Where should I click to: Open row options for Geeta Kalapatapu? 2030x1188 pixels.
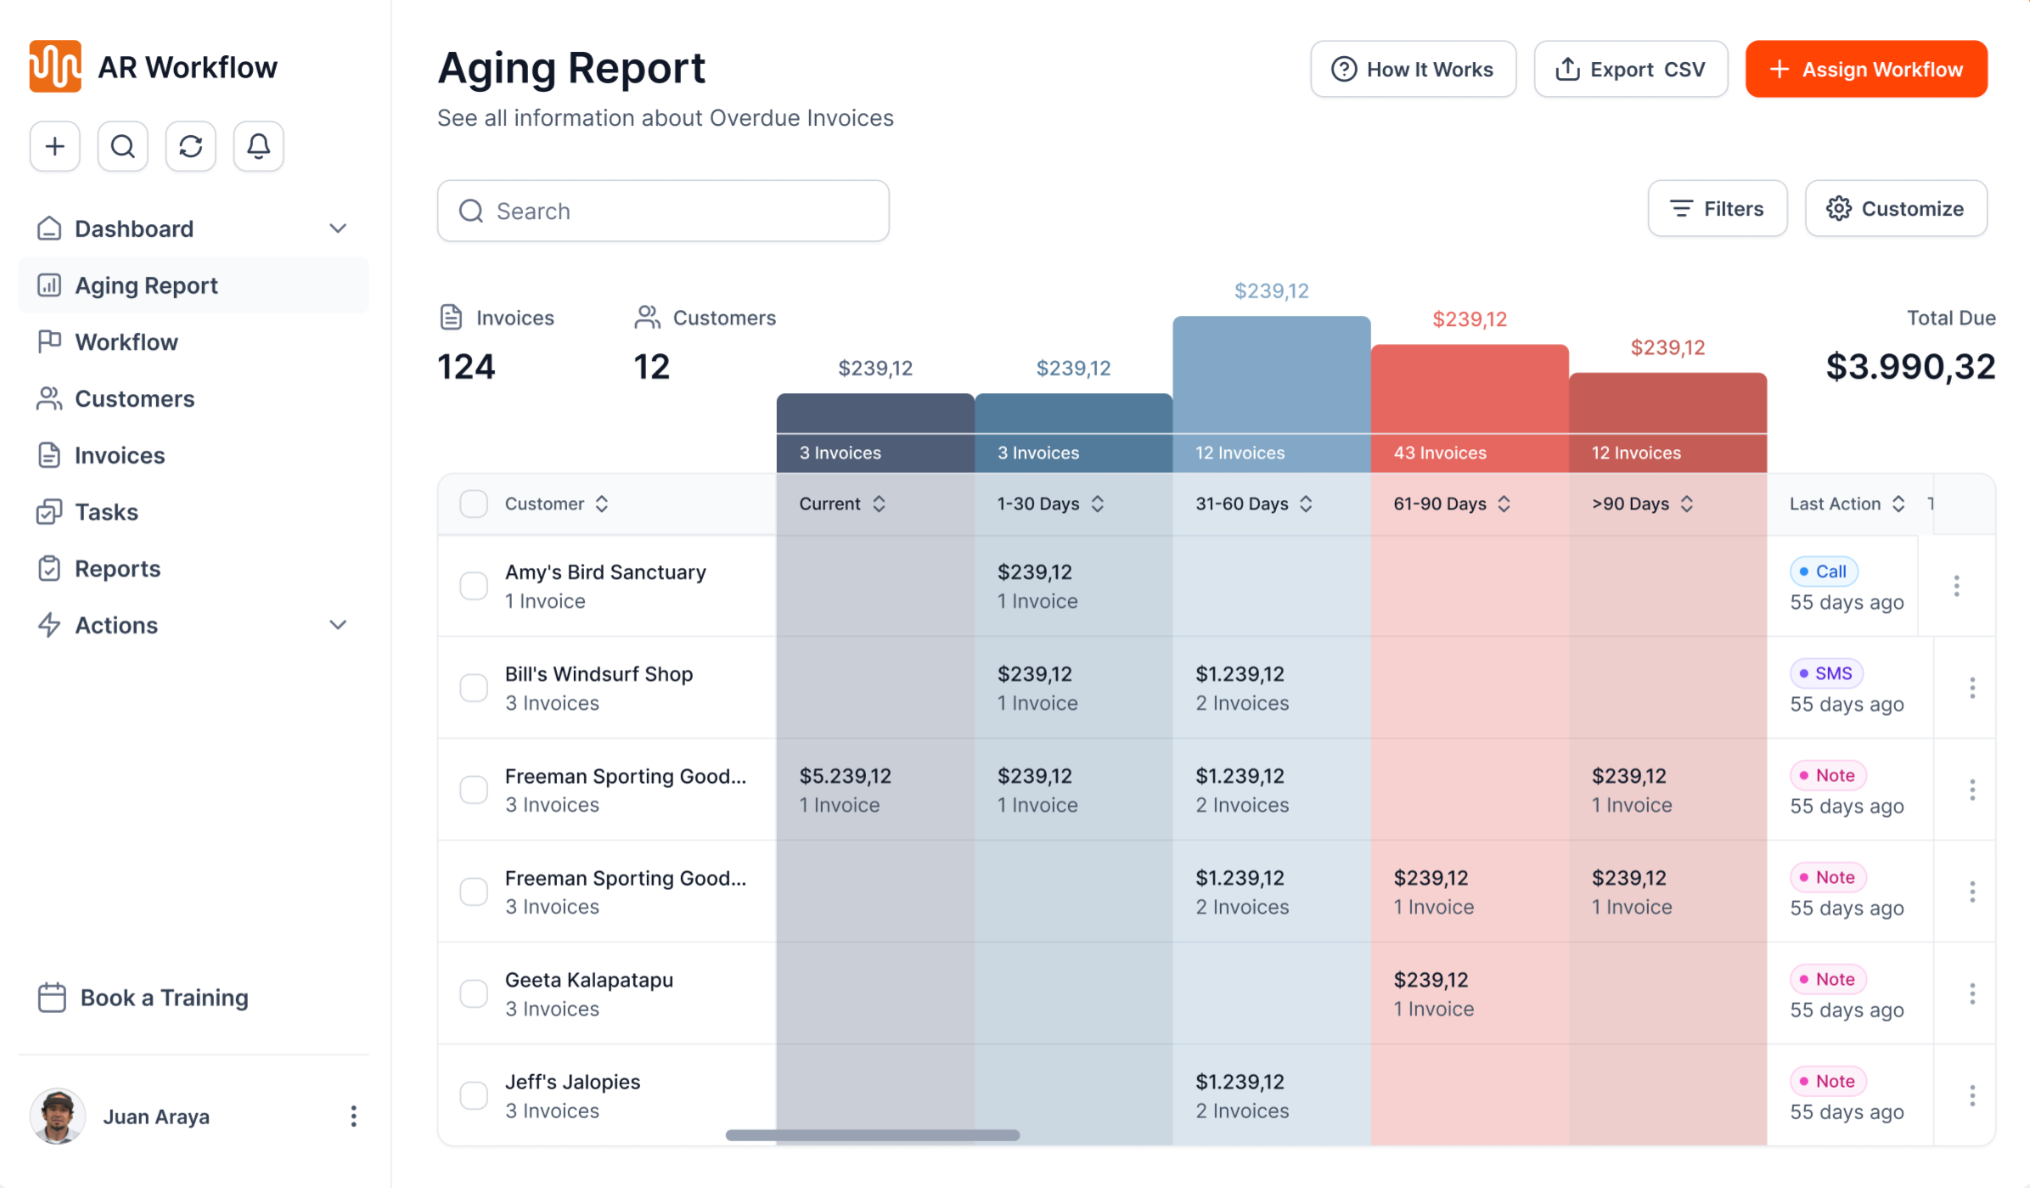(x=1972, y=994)
